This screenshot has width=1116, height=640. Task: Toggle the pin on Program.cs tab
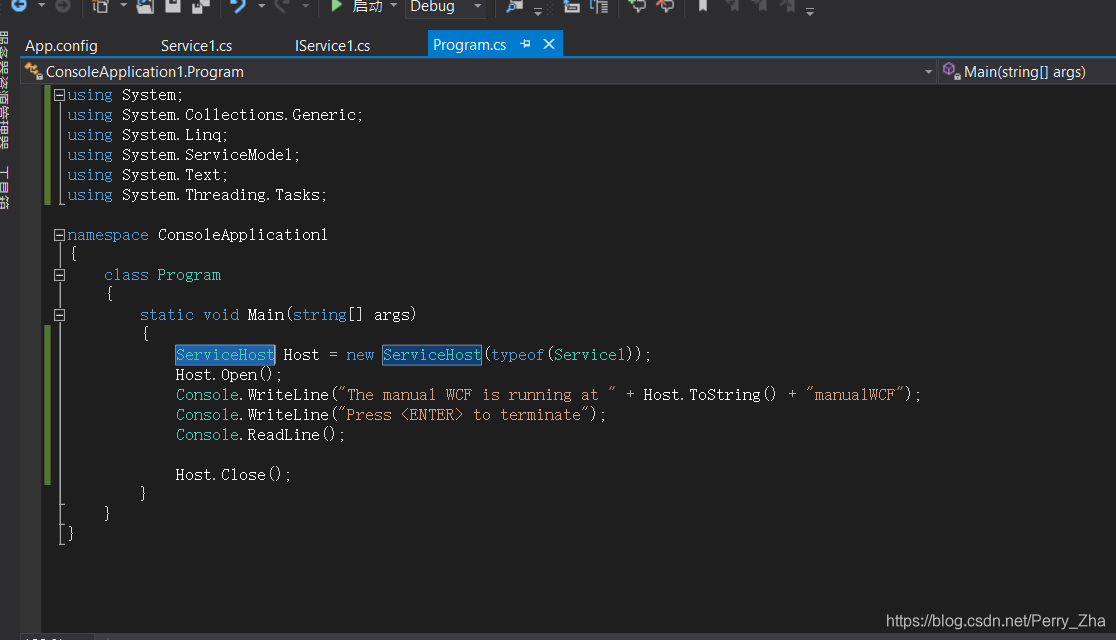point(525,44)
